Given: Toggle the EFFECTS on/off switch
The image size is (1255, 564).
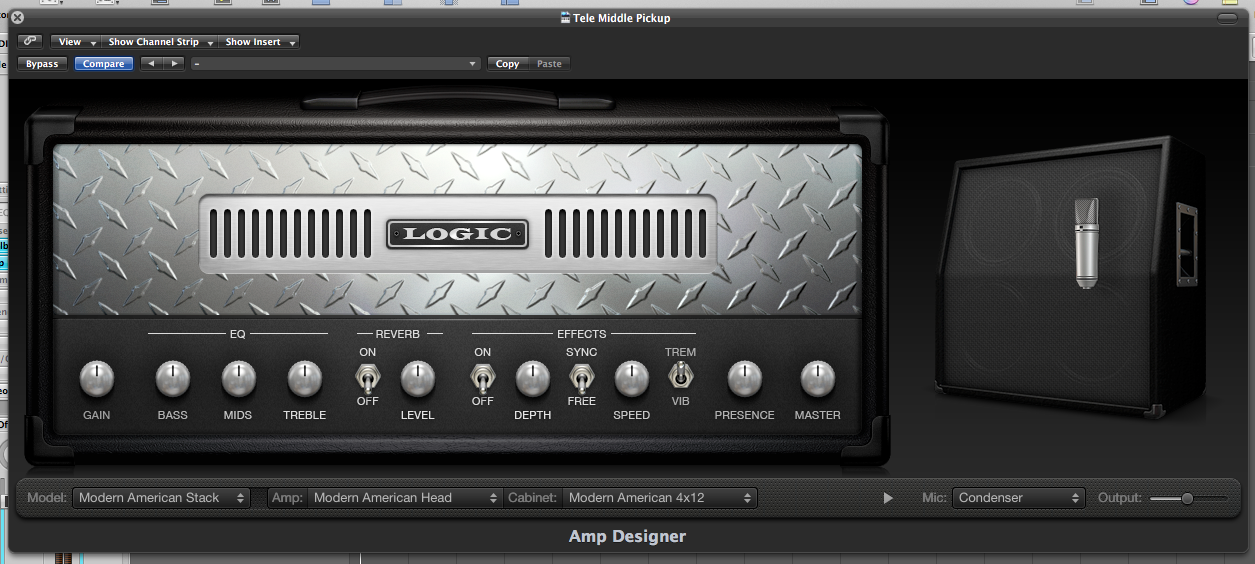Looking at the screenshot, I should pos(482,379).
